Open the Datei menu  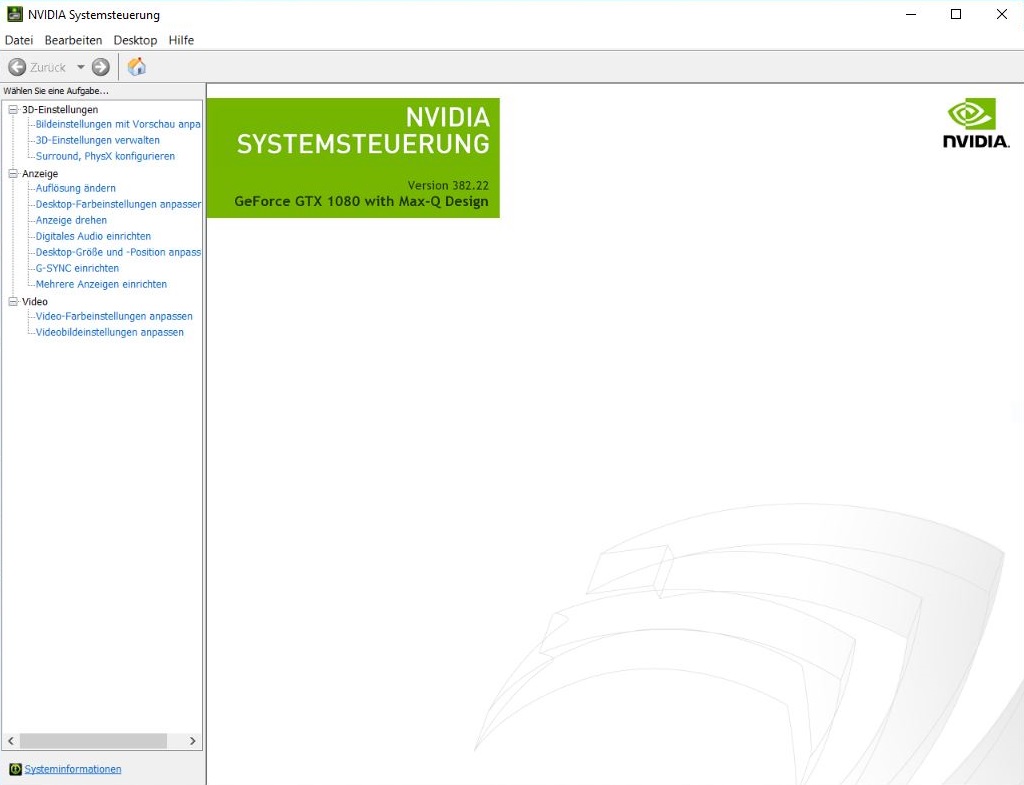[x=19, y=40]
